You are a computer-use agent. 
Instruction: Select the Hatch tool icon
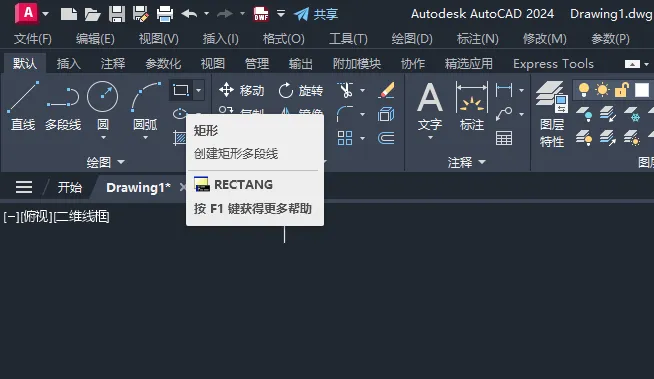(x=180, y=138)
